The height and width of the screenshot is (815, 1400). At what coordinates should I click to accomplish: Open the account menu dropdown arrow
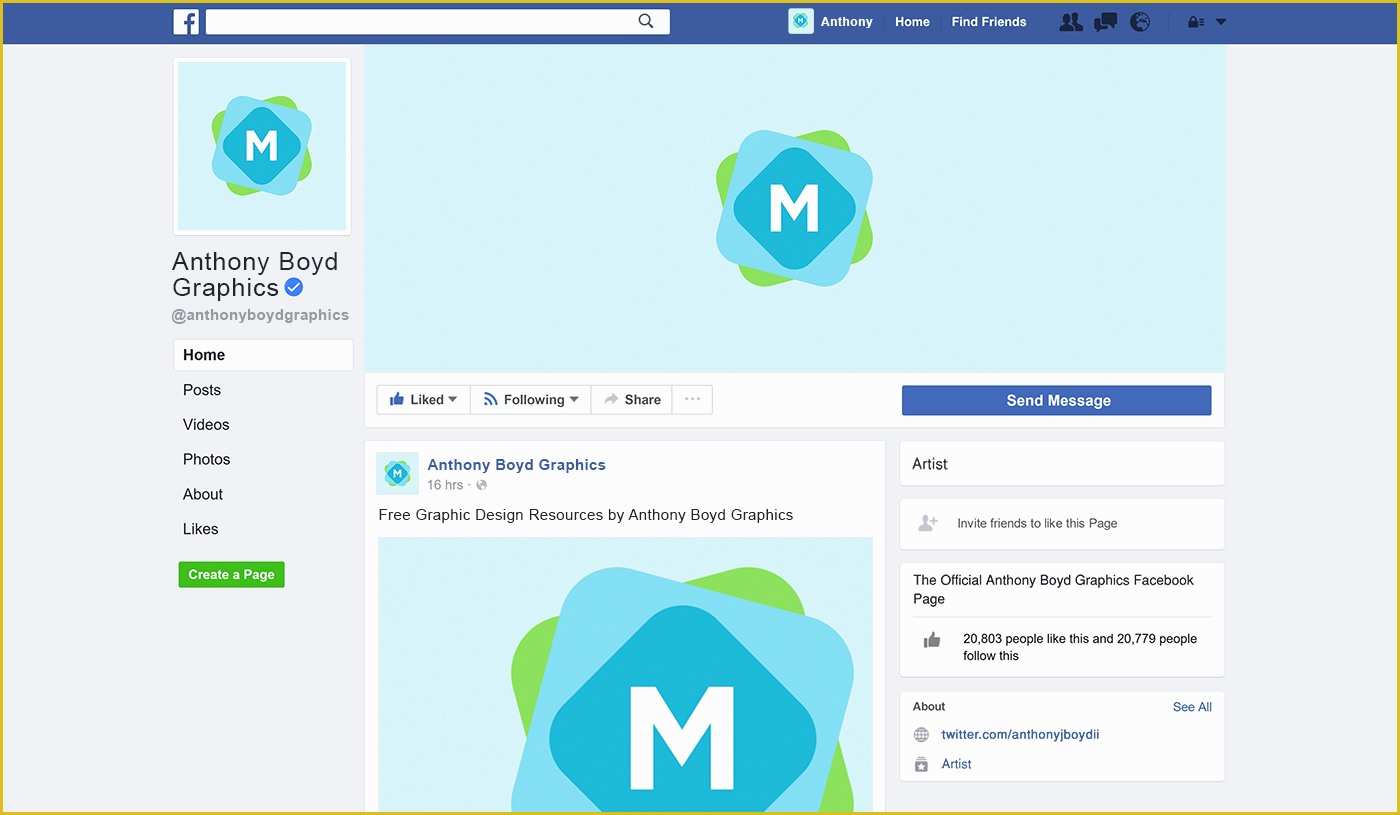pos(1221,22)
